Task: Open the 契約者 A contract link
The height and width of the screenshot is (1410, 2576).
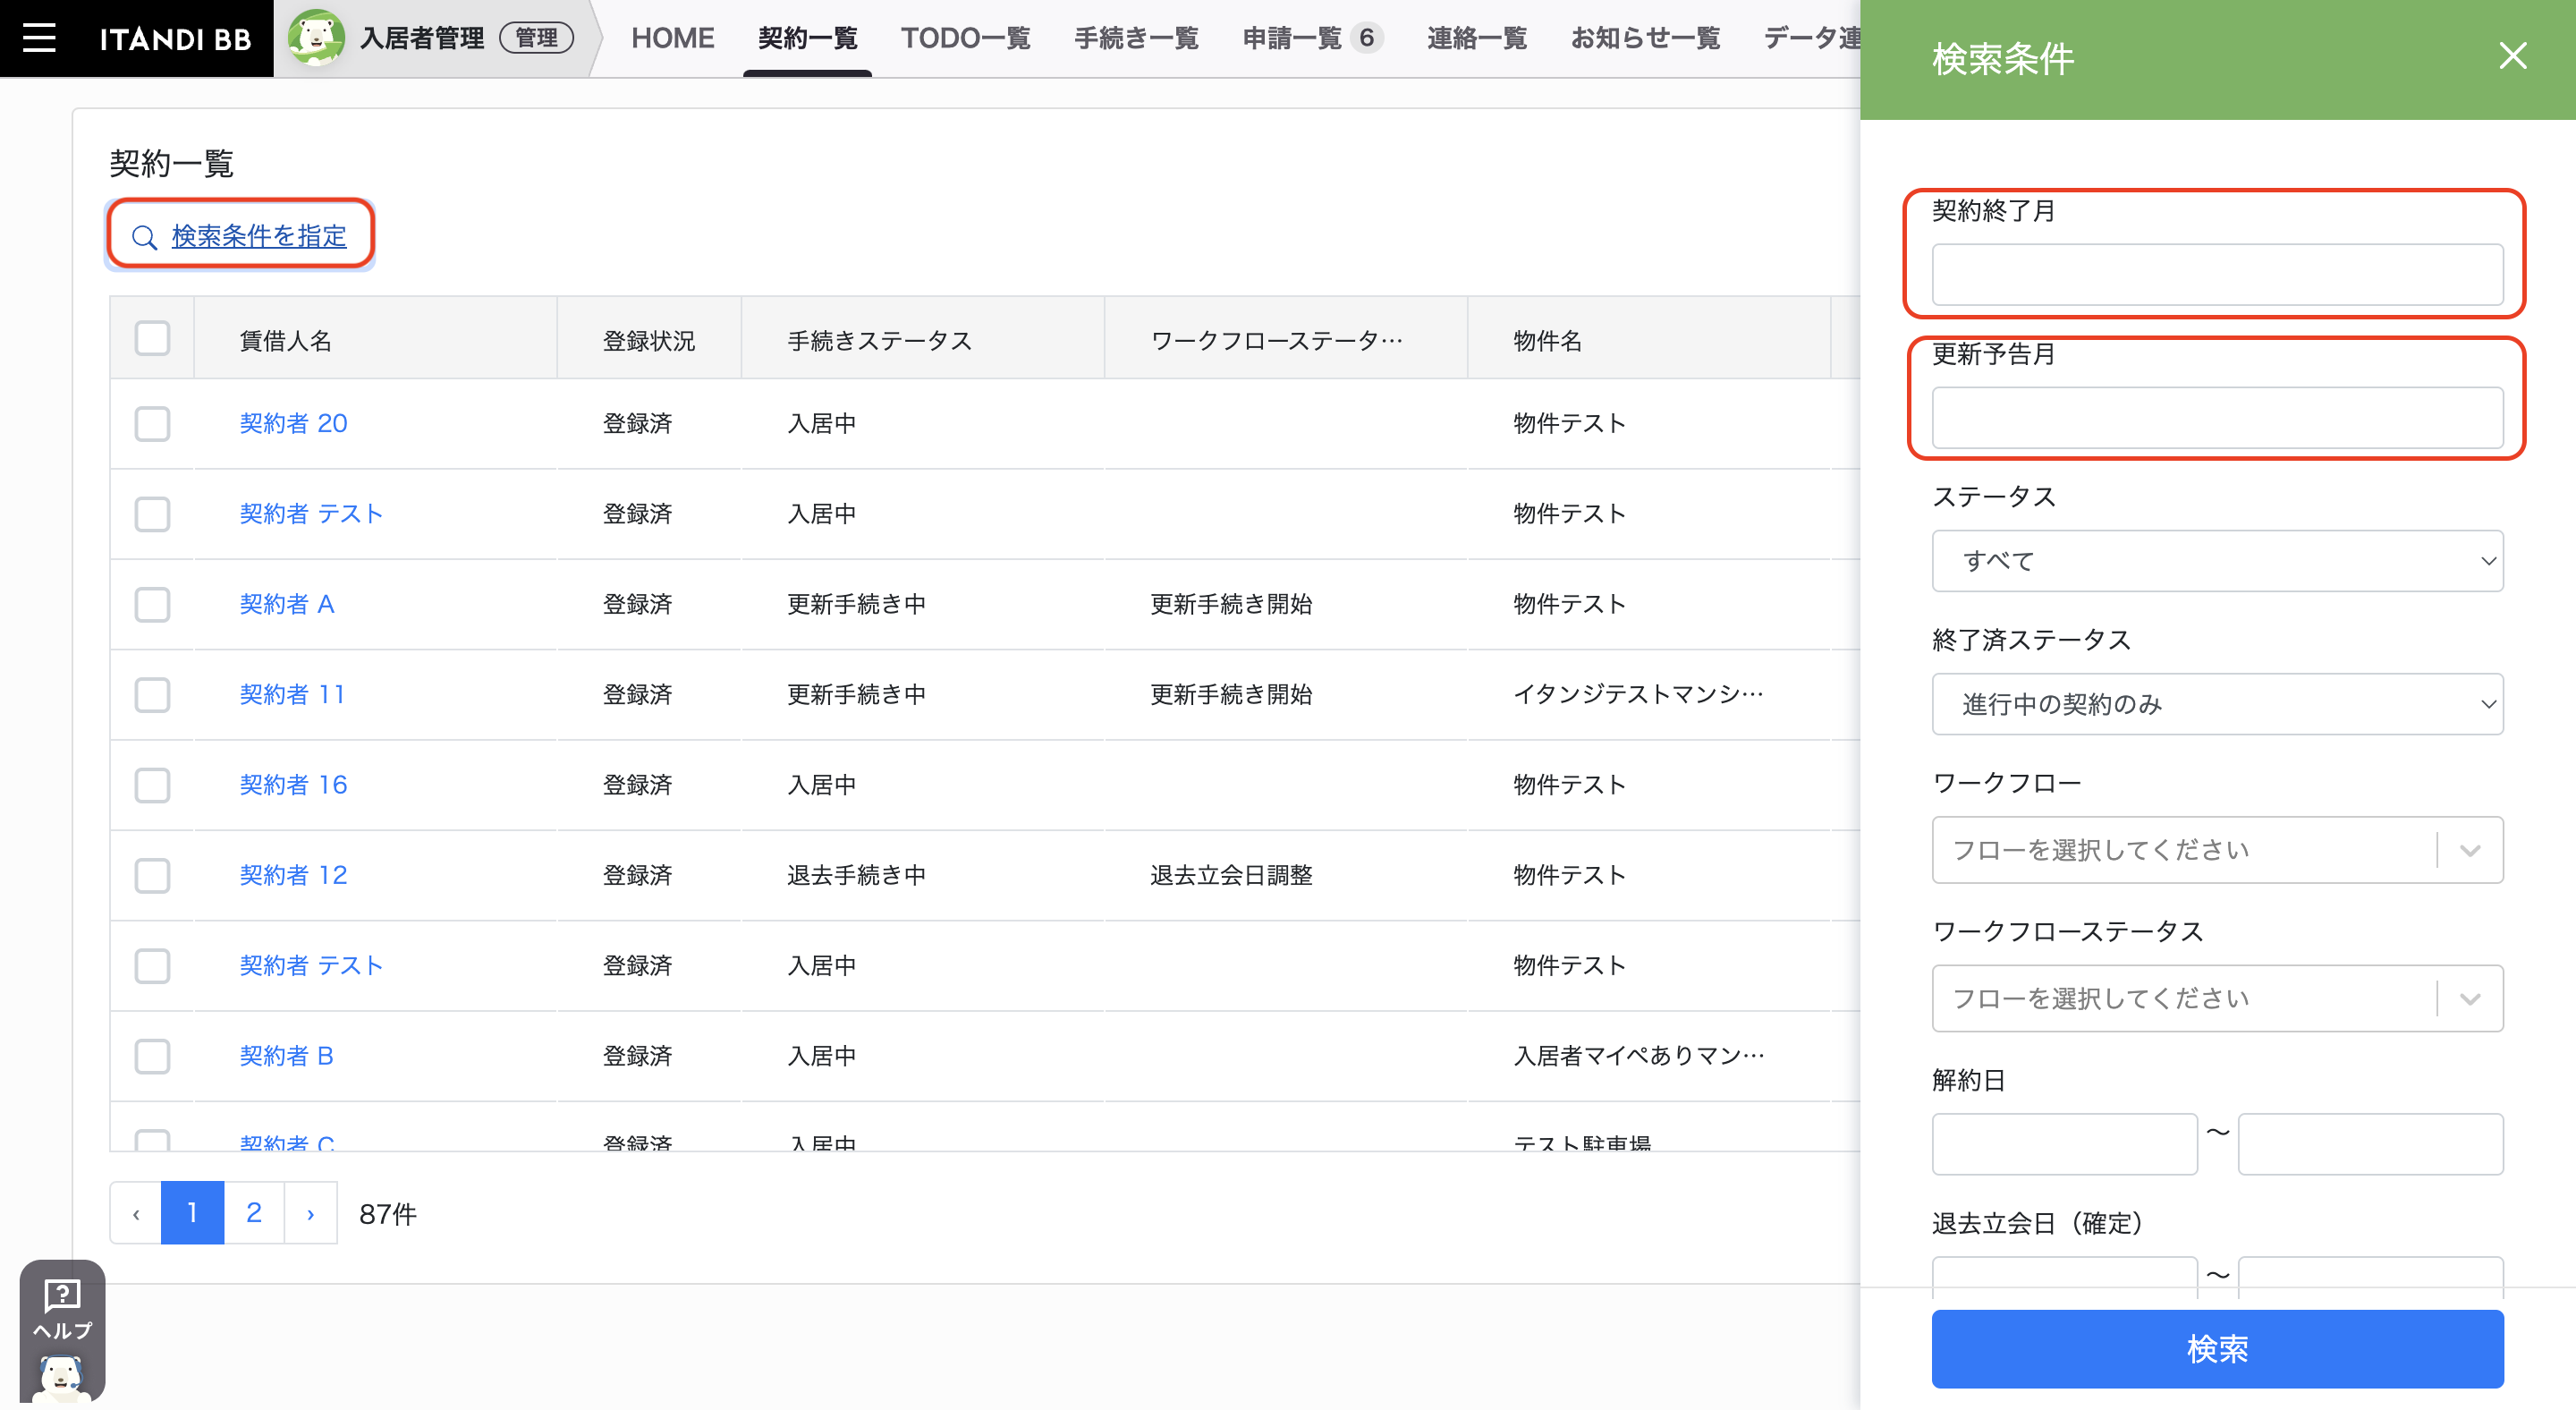Action: 287,604
